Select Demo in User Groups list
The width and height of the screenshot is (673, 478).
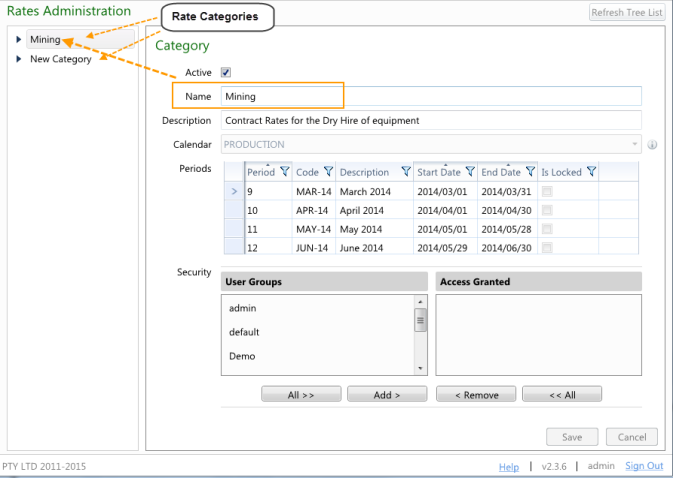coord(242,356)
